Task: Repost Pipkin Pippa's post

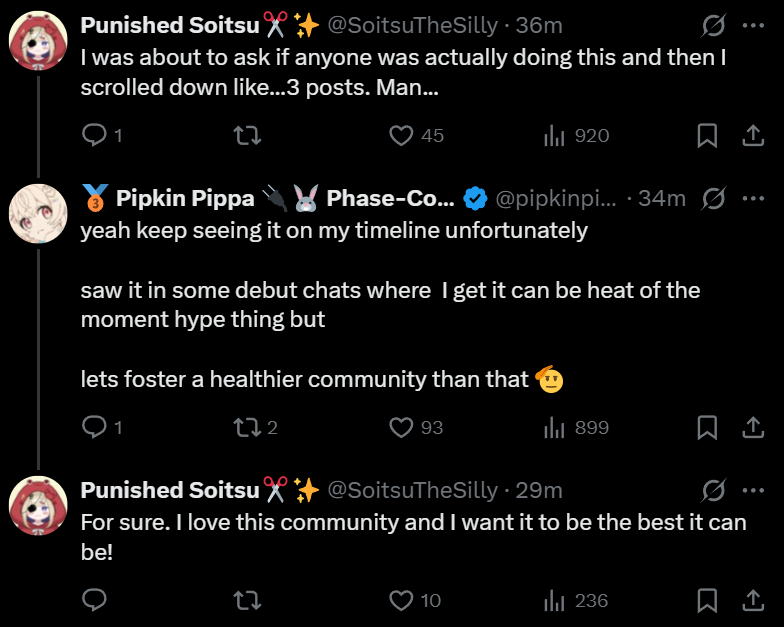Action: click(245, 428)
